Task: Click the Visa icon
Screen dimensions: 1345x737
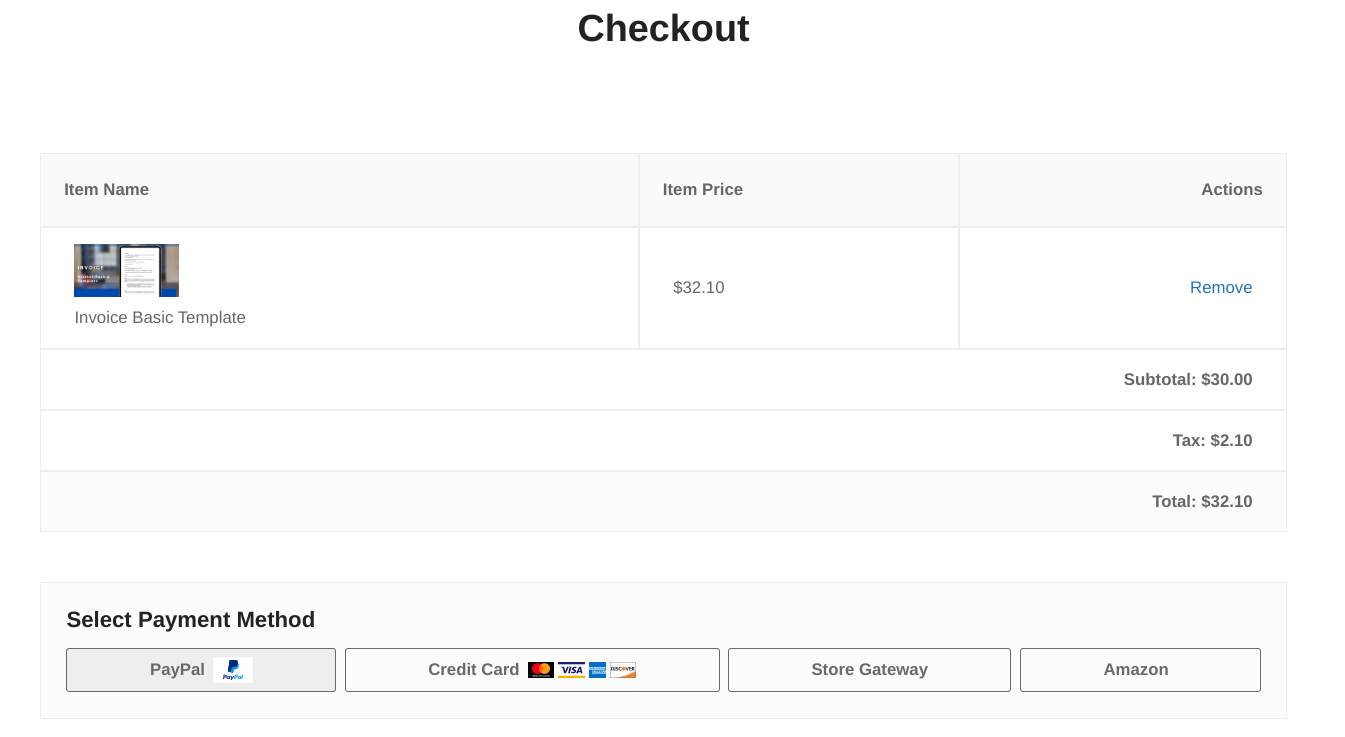Action: (571, 670)
